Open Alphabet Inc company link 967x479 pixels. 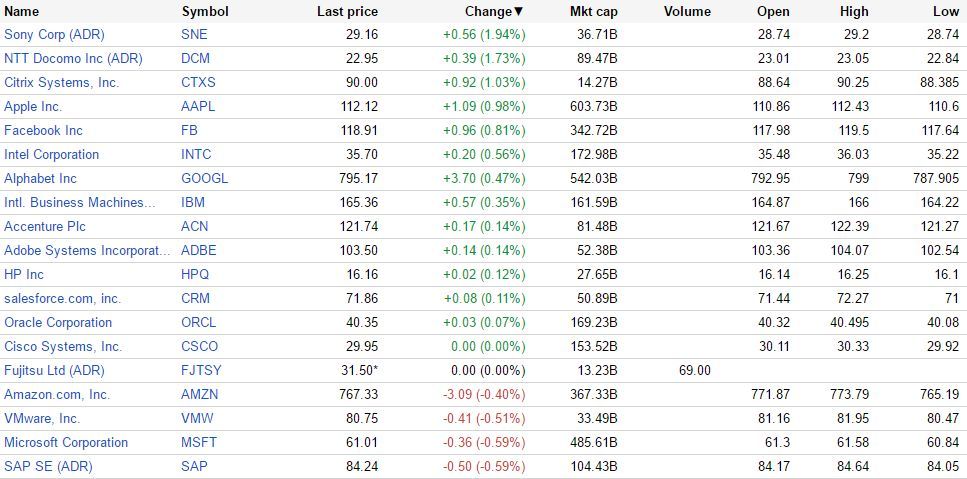[40, 178]
